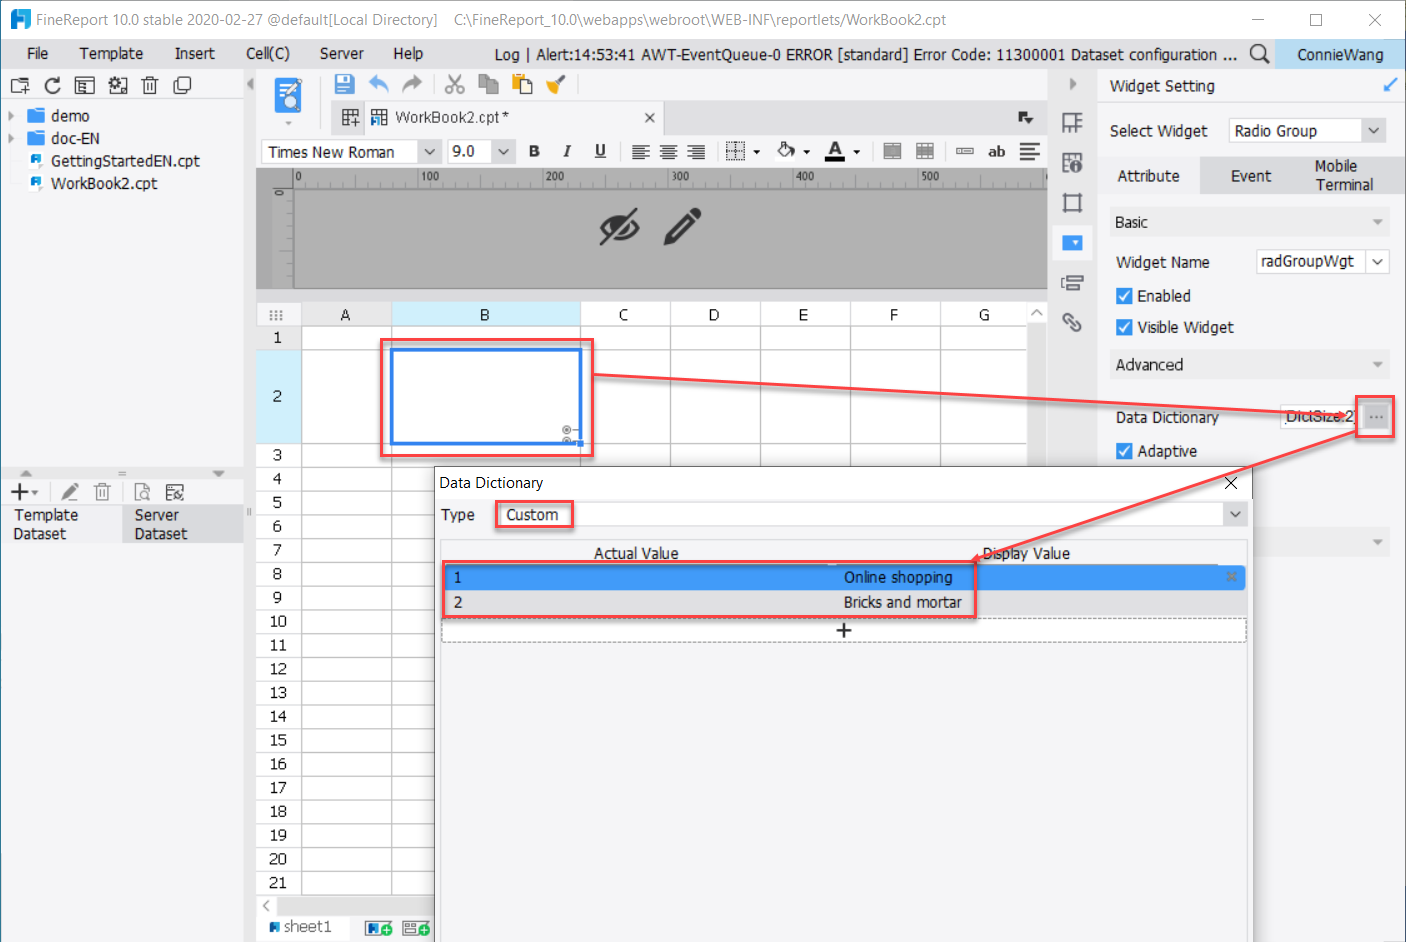1406x942 pixels.
Task: Select the Refresh icon above the template tree
Action: coord(52,85)
